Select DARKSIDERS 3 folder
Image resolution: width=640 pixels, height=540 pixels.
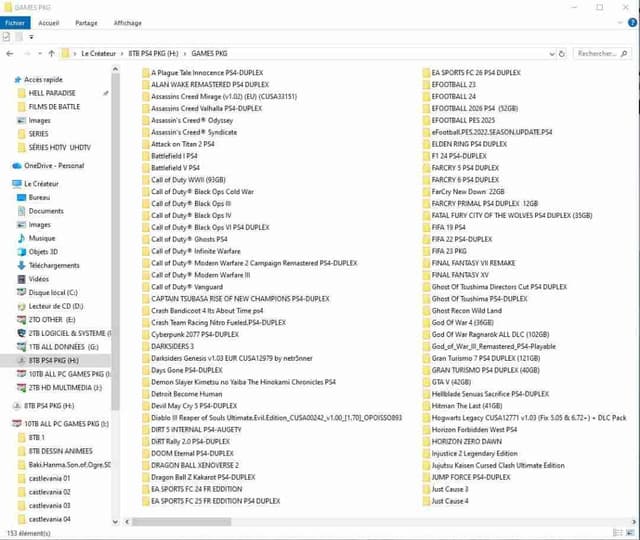172,347
